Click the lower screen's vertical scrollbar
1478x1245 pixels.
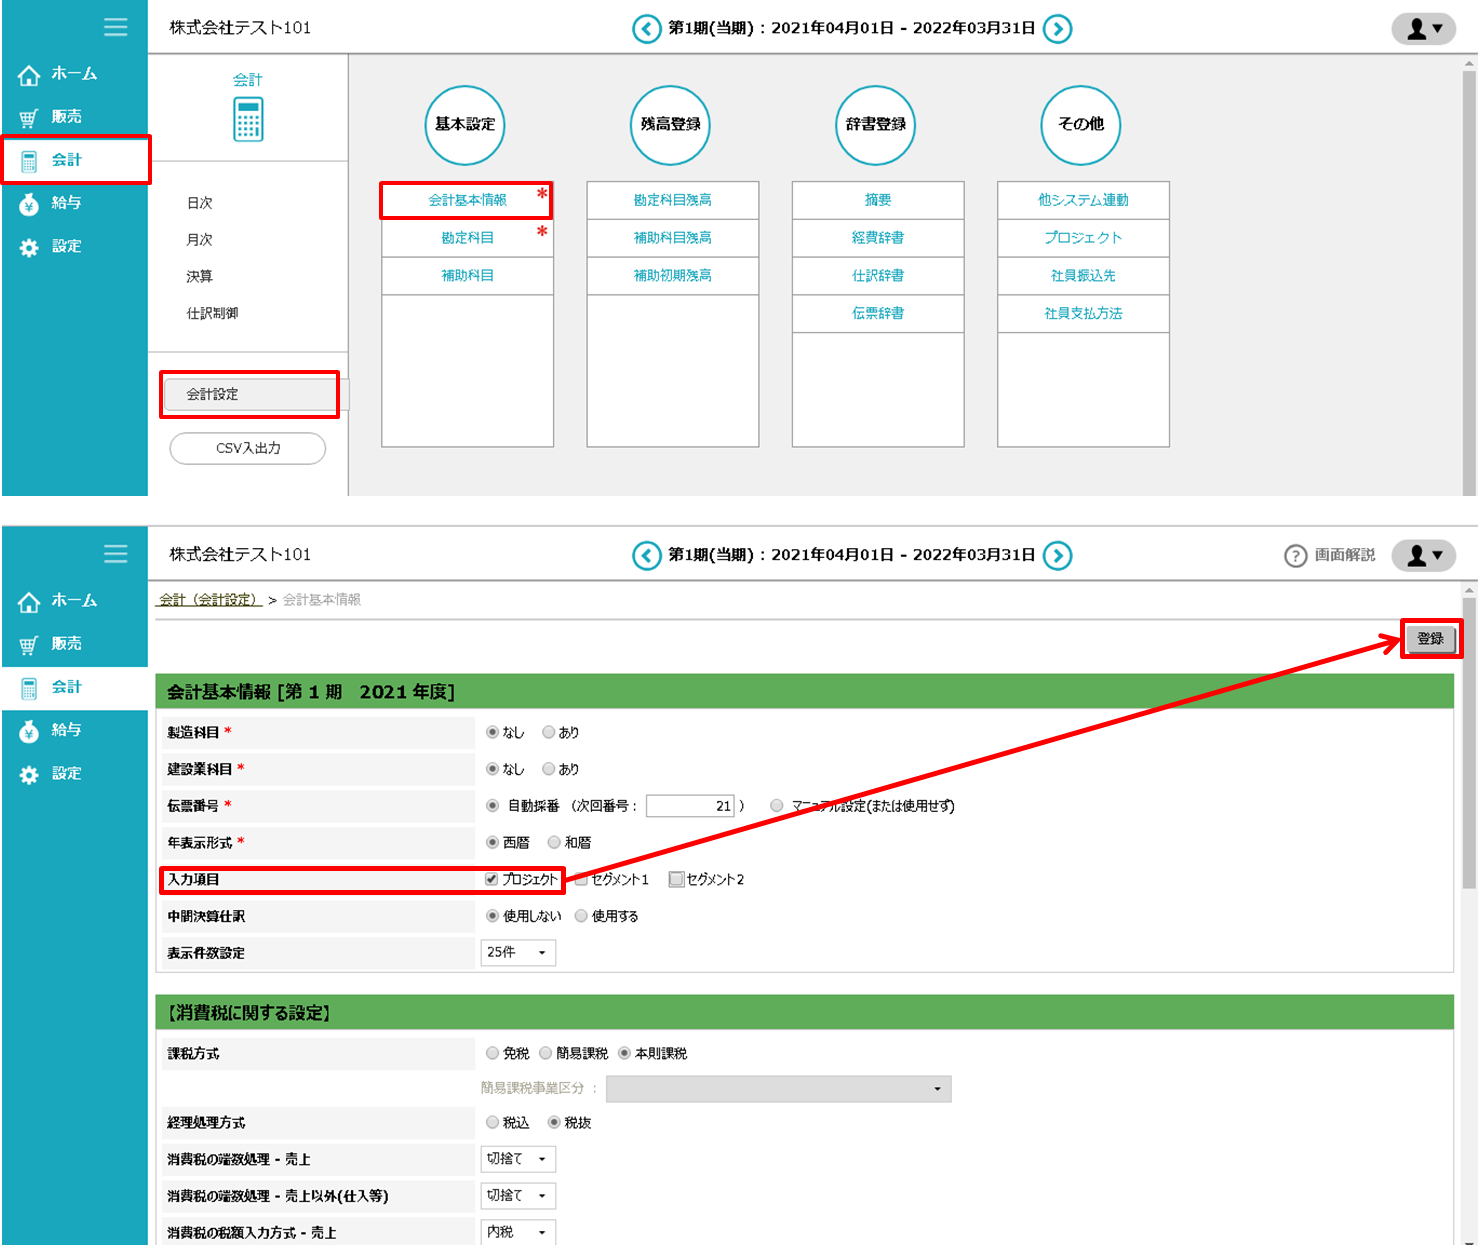(x=1468, y=740)
